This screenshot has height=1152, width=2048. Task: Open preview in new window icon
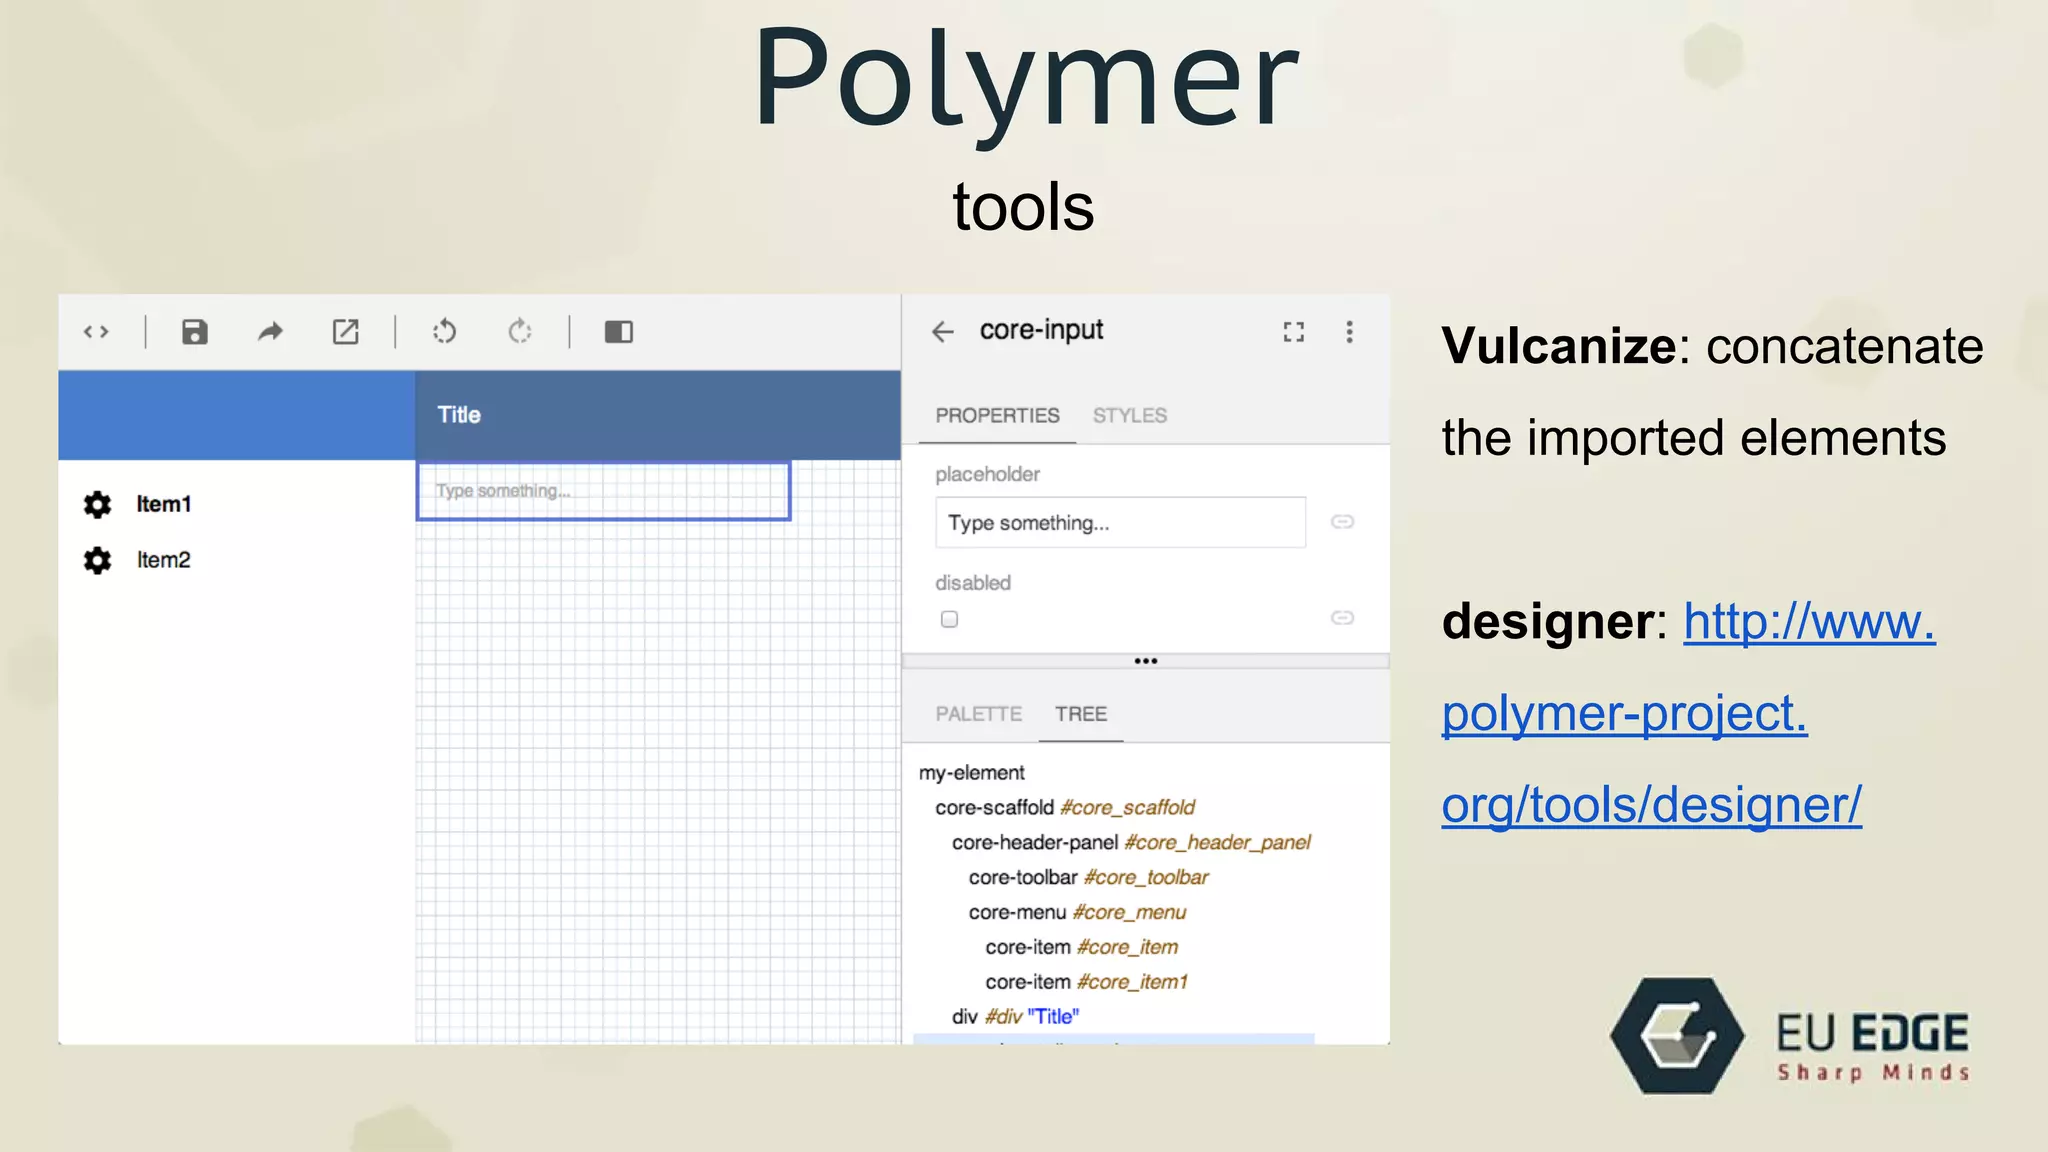[x=345, y=332]
